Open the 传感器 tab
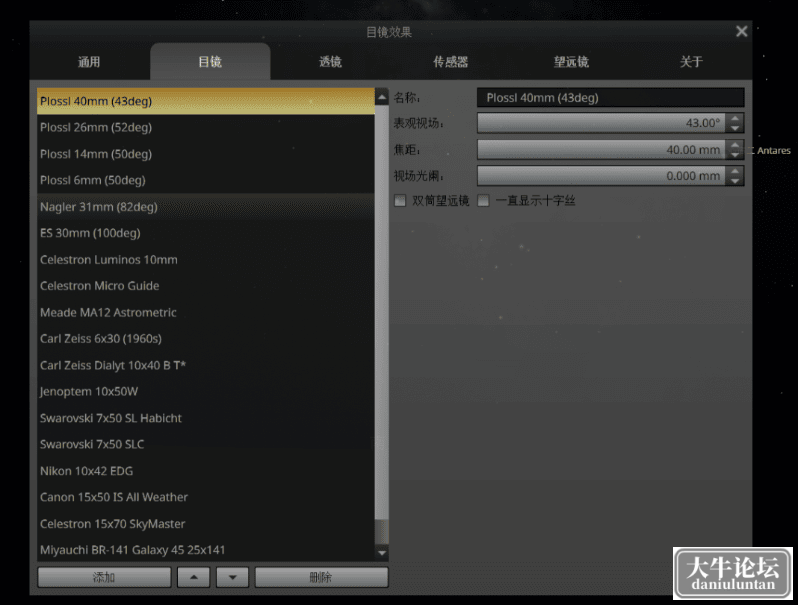 [450, 62]
